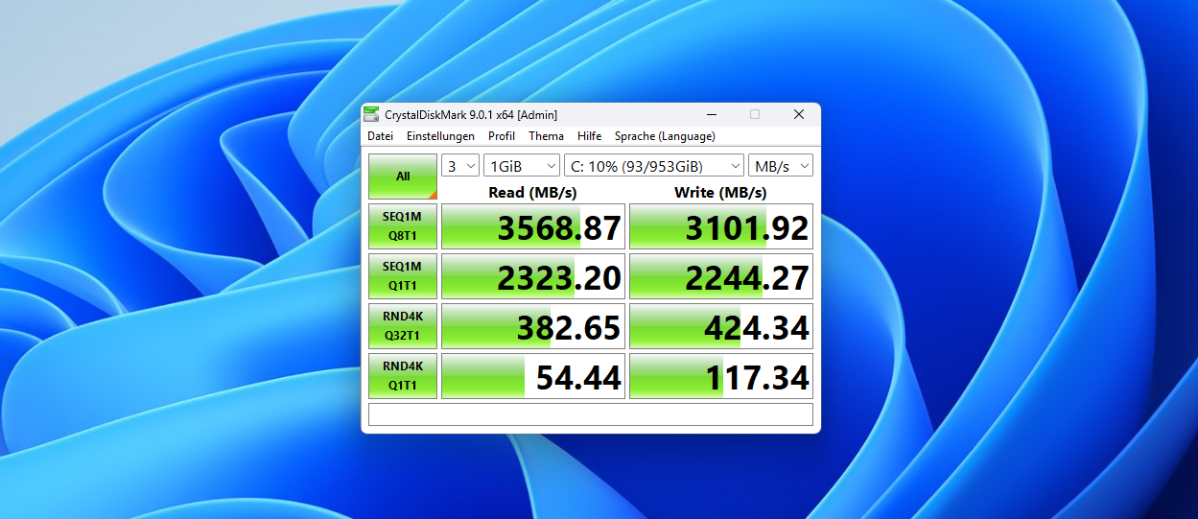Open the drive selector showing C: 10%
The width and height of the screenshot is (1198, 519).
click(x=654, y=166)
